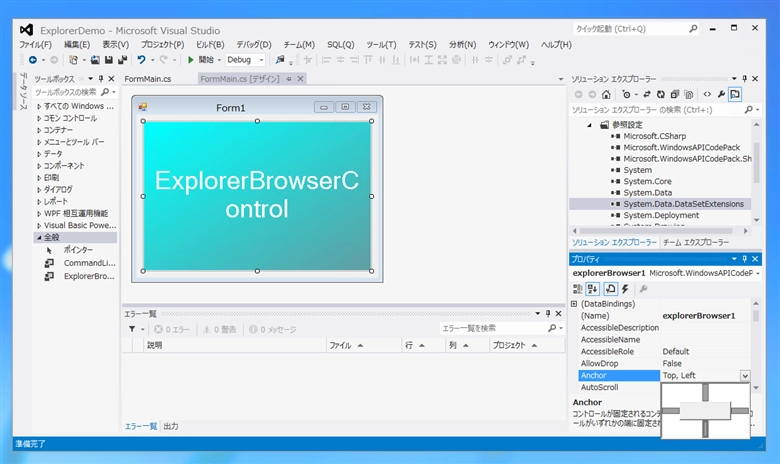
Task: Click Sync with Active Document icon
Action: point(647,94)
